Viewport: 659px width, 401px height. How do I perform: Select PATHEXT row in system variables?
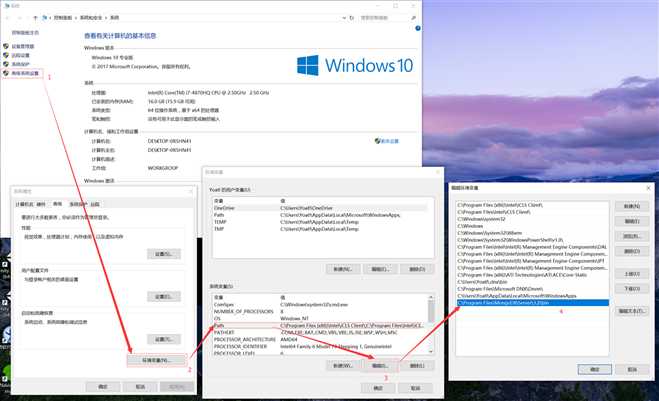click(319, 332)
